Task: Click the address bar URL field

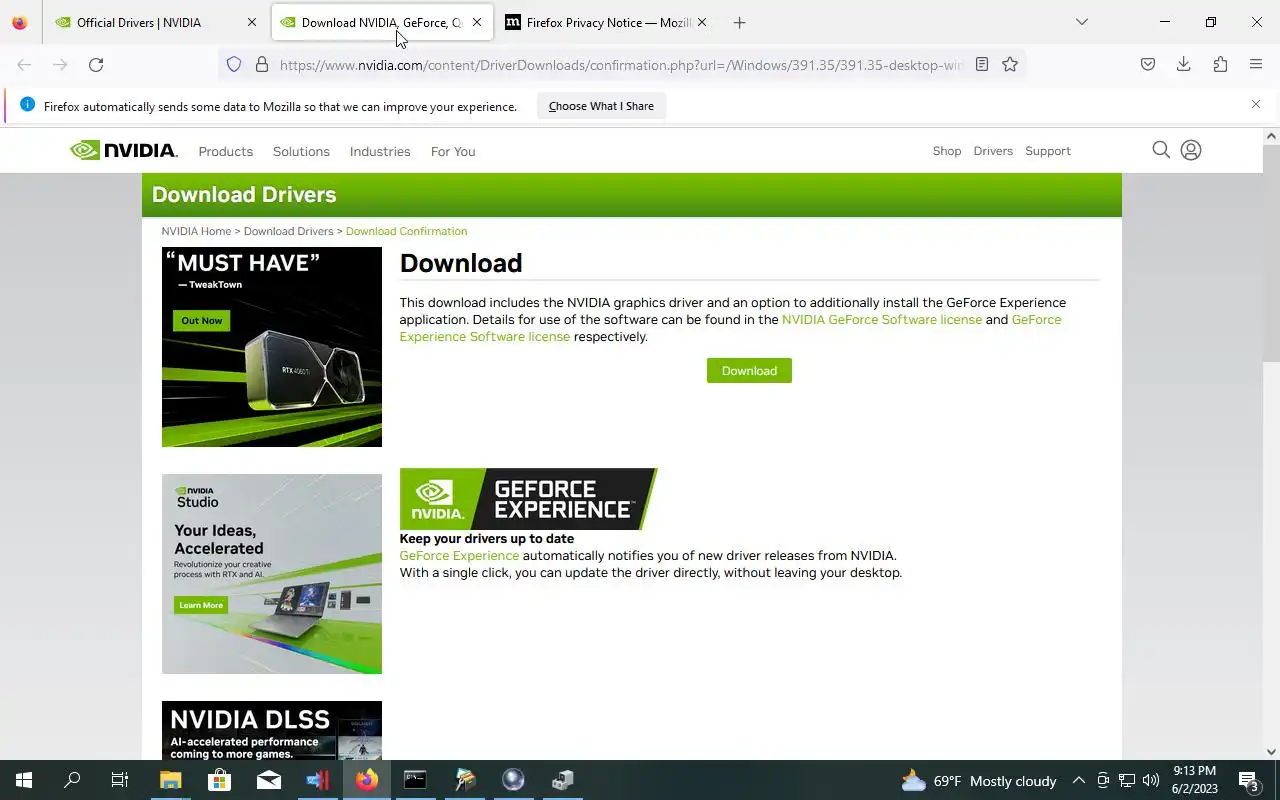Action: pos(620,65)
